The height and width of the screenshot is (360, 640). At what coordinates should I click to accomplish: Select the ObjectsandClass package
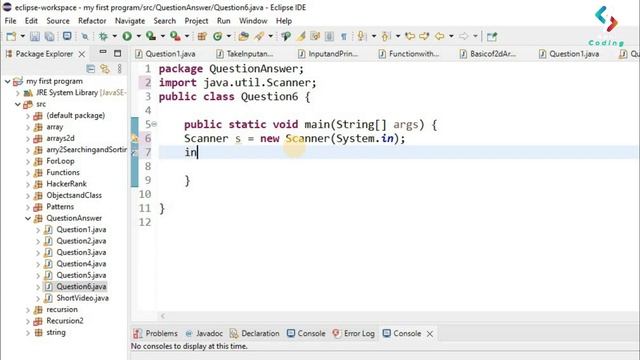[x=74, y=195]
